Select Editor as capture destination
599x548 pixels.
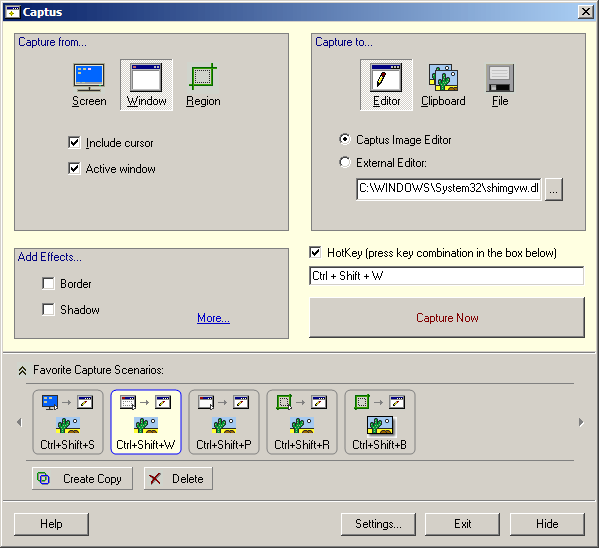[386, 85]
